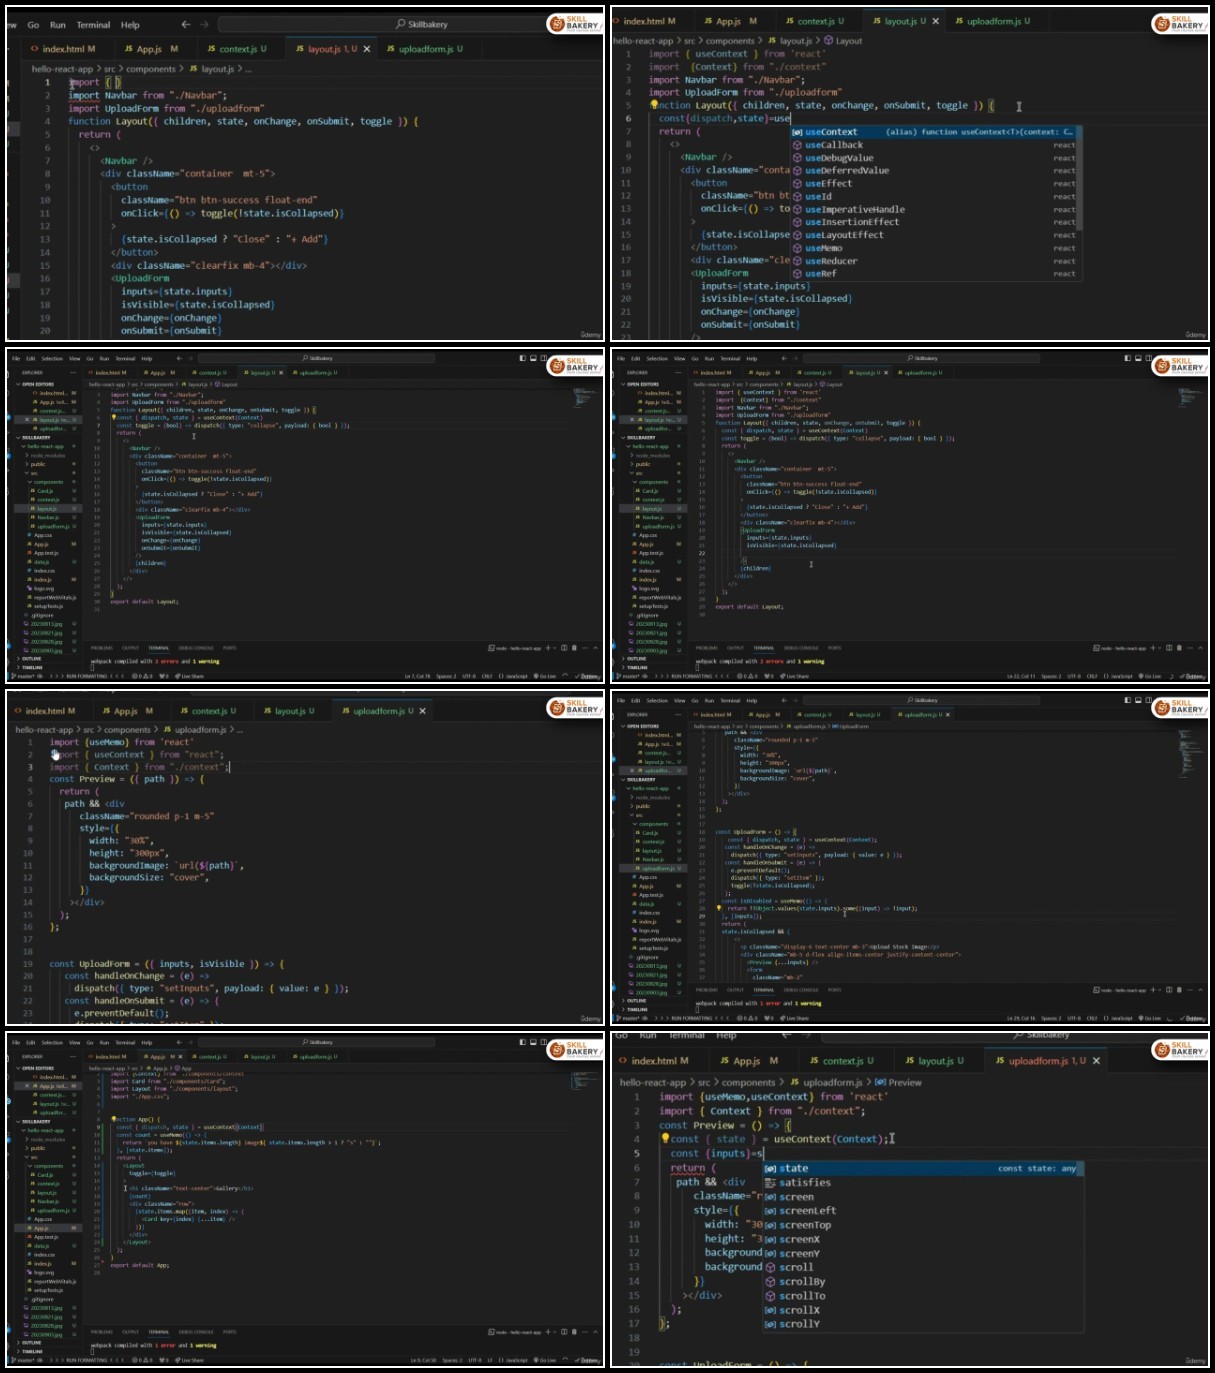Image resolution: width=1215 pixels, height=1373 pixels.
Task: Choose the useRef suggestion
Action: coord(934,274)
